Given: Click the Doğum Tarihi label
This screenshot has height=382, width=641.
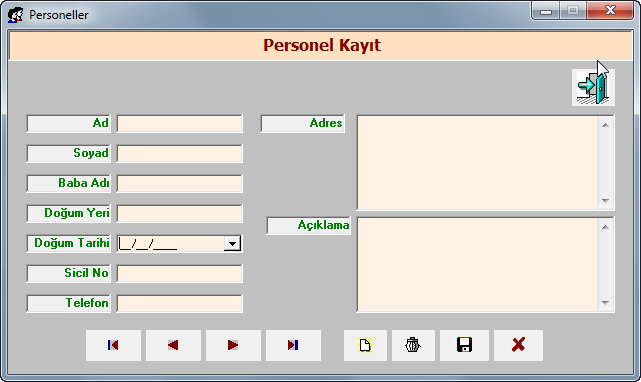Looking at the screenshot, I should pos(69,243).
